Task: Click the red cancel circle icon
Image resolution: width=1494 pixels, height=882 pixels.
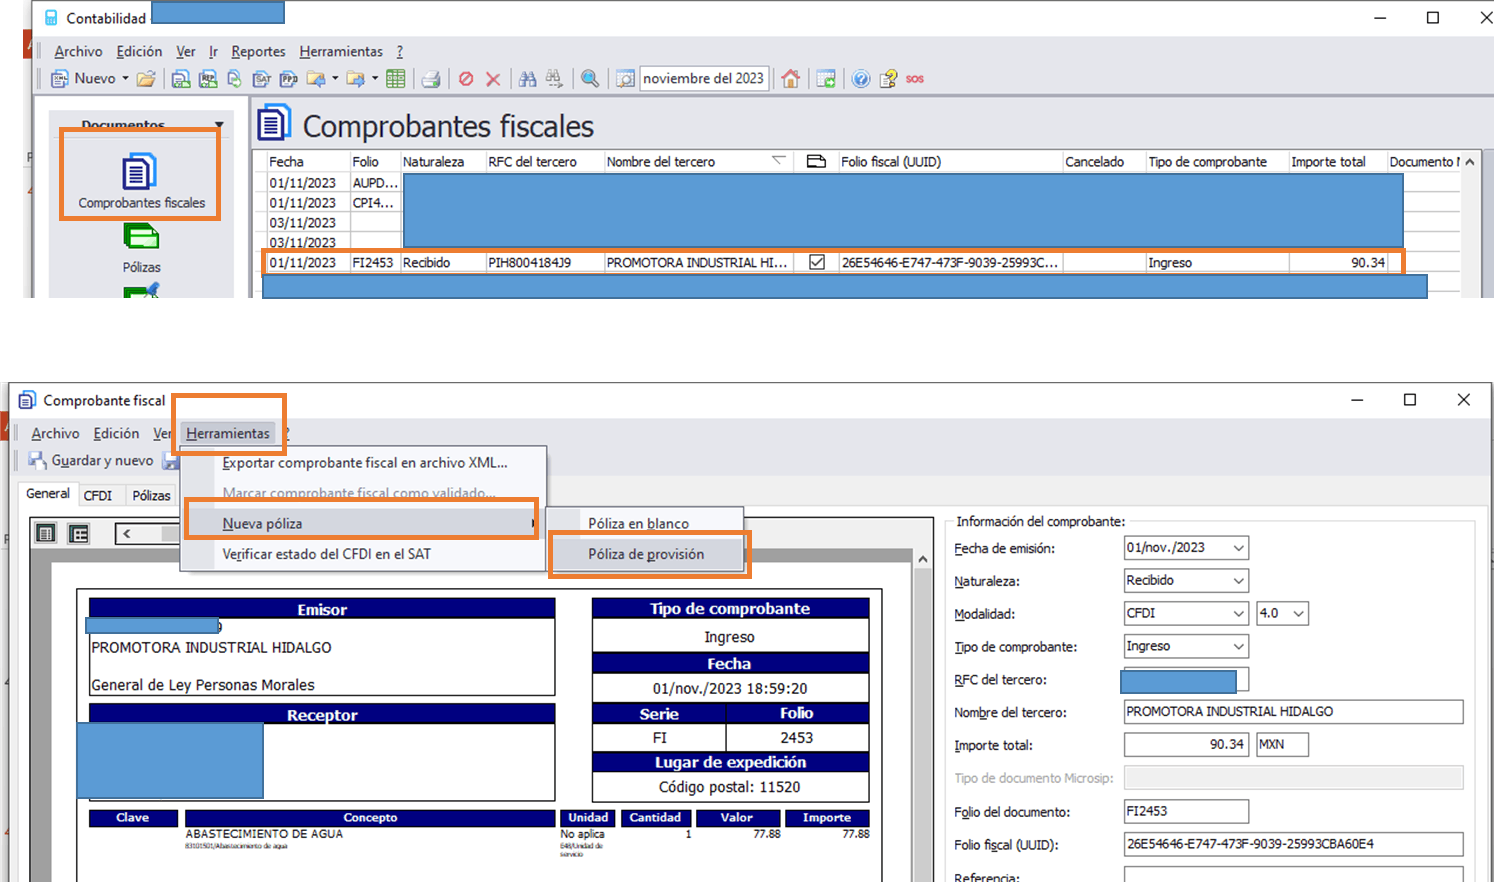Action: tap(466, 79)
